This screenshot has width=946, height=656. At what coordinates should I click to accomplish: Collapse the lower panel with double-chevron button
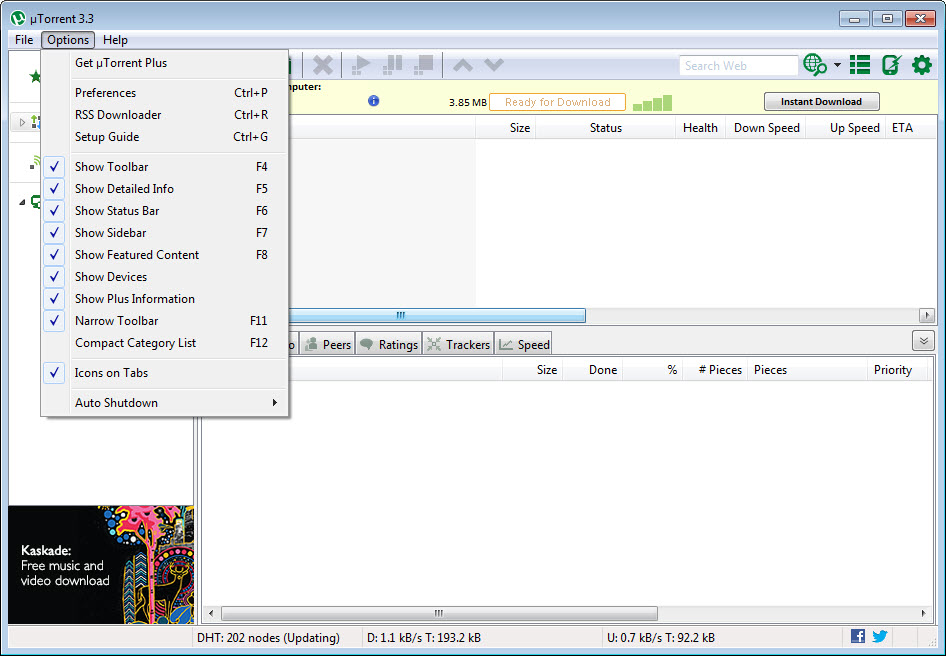pyautogui.click(x=922, y=340)
